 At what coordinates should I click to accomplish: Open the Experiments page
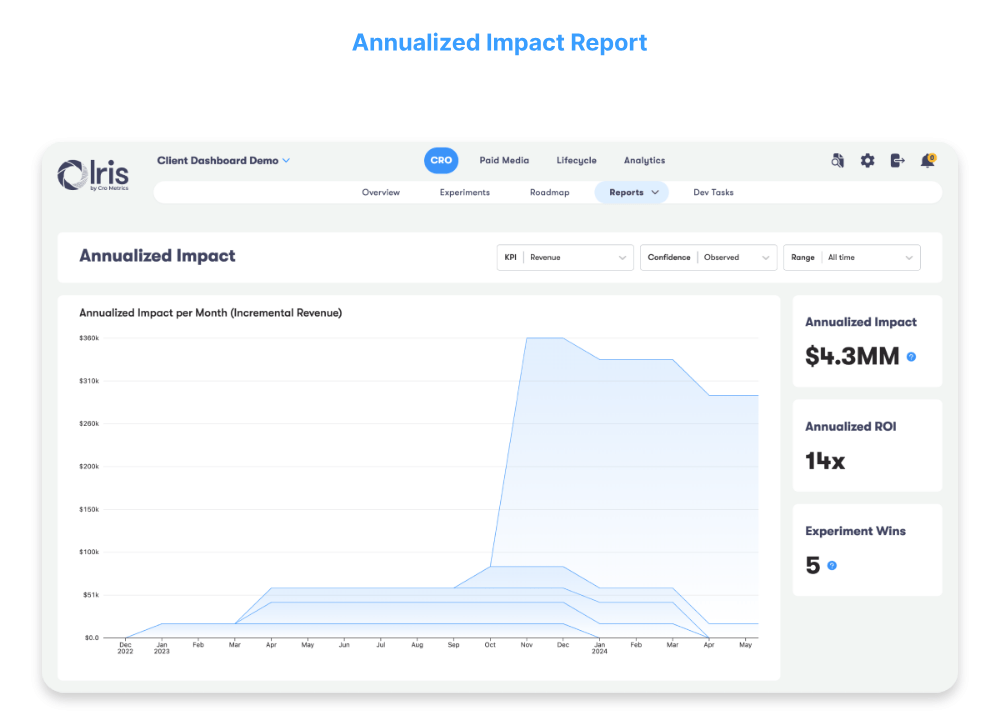click(x=465, y=192)
